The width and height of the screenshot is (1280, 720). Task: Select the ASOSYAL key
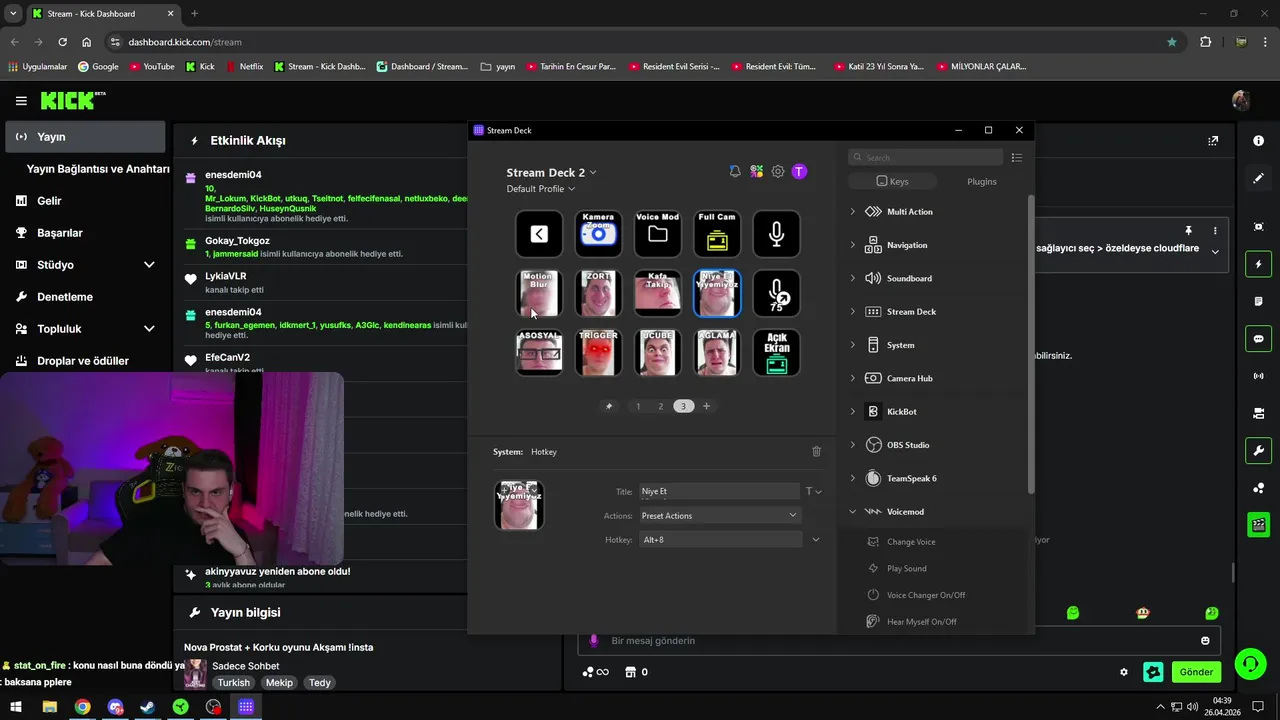[x=539, y=352]
